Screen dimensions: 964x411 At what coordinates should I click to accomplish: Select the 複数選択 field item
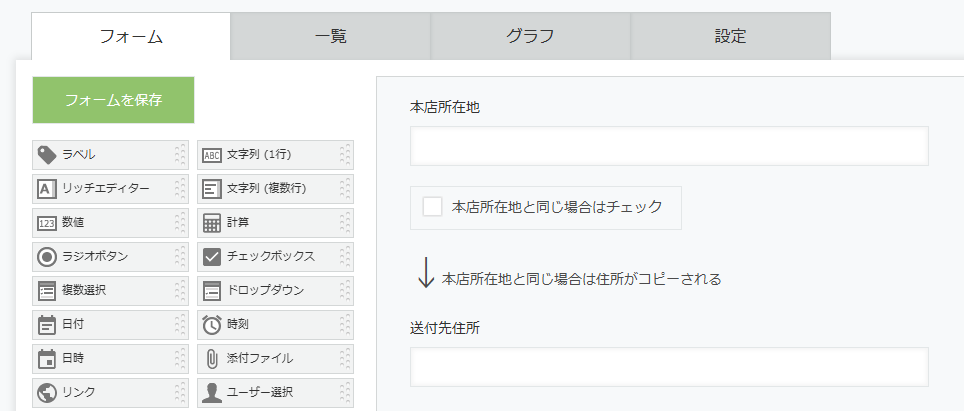coord(111,291)
